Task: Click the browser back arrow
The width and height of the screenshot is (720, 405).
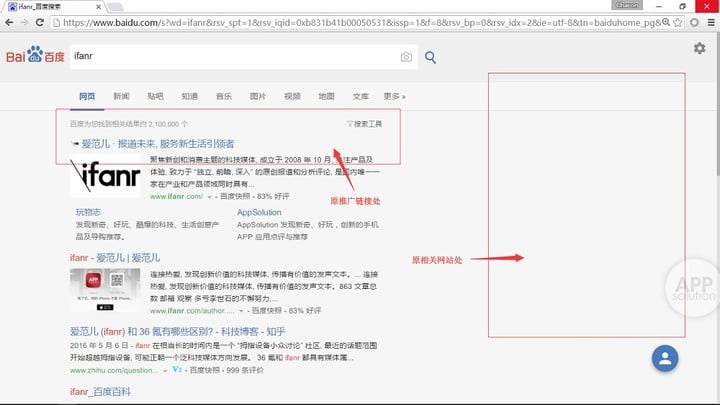Action: [x=9, y=22]
